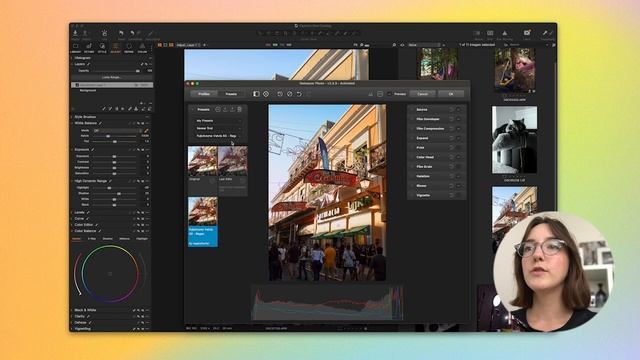Click the layout panel icon beside Preview
This screenshot has height=360, width=640.
pyautogui.click(x=380, y=94)
